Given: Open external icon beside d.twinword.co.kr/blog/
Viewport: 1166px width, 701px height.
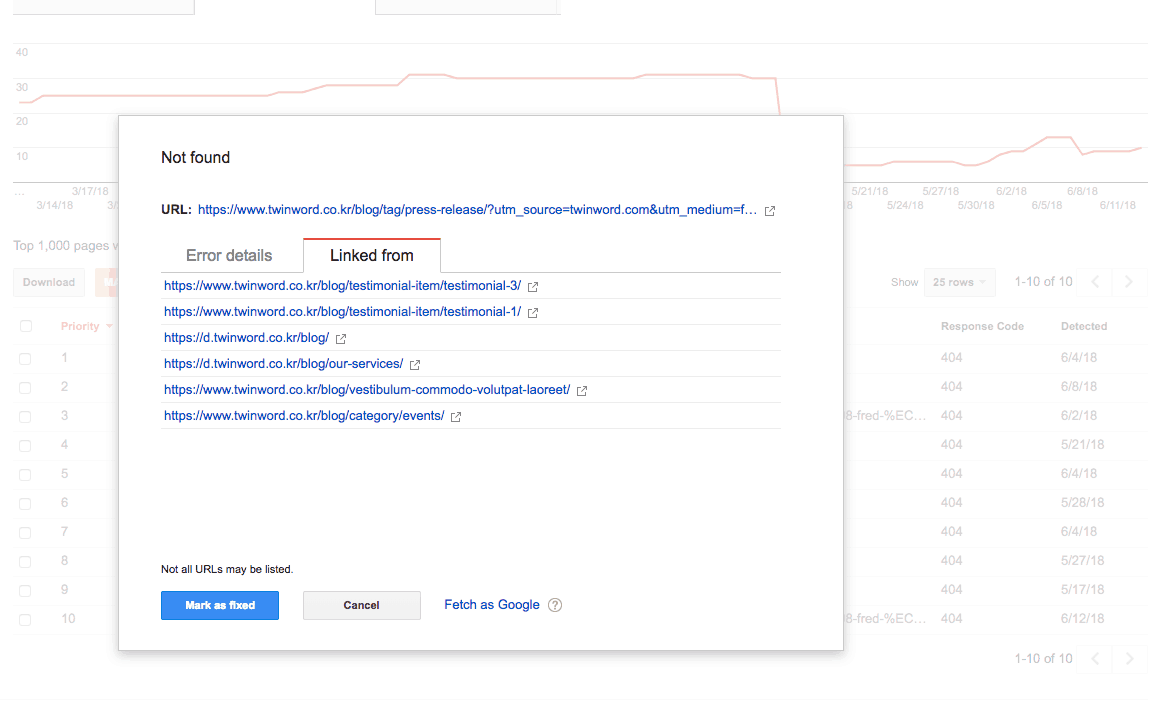Looking at the screenshot, I should (x=341, y=339).
